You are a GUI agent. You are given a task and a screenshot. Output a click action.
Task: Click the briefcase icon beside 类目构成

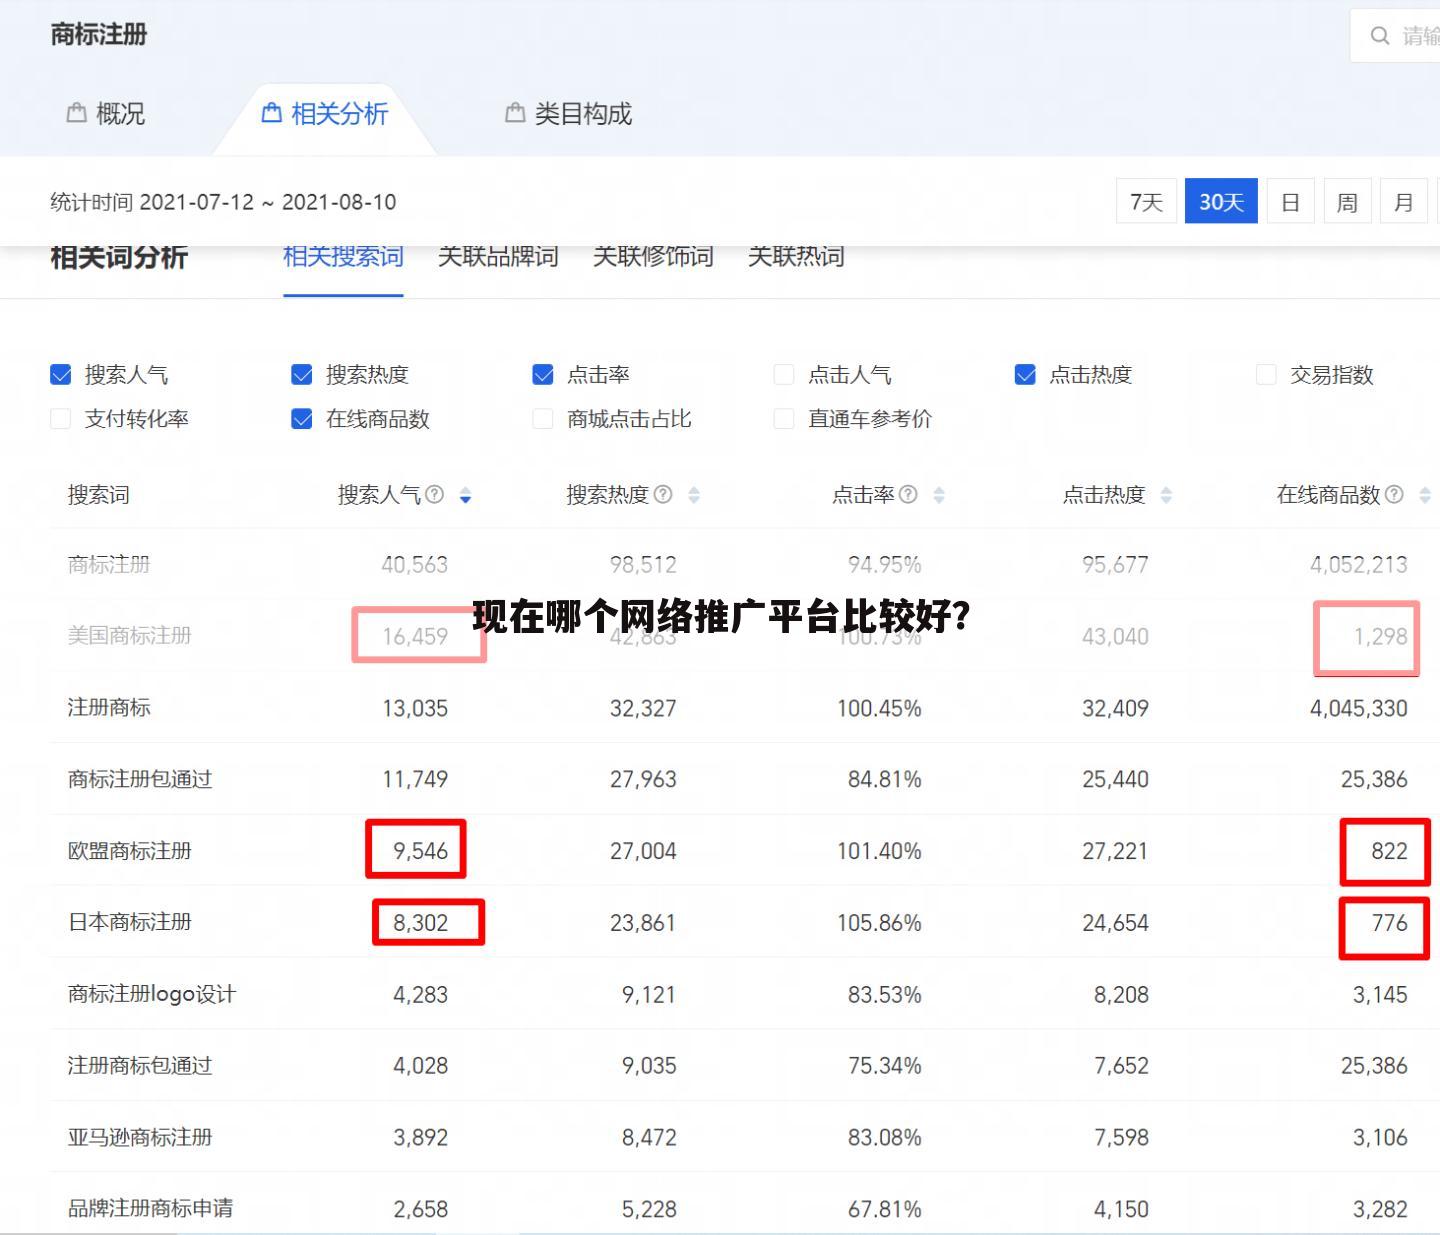(x=514, y=114)
